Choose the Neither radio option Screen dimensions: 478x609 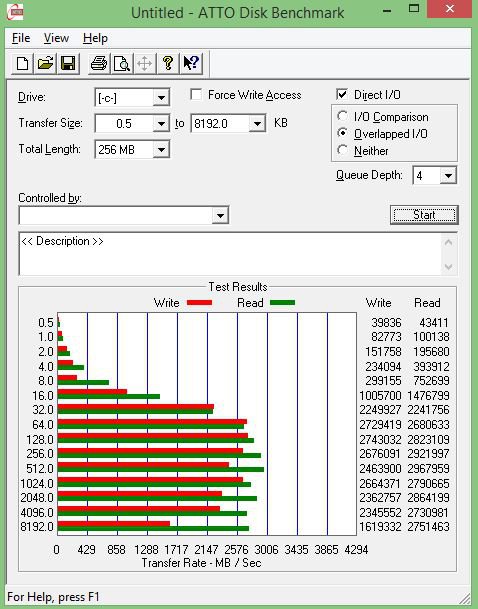342,150
